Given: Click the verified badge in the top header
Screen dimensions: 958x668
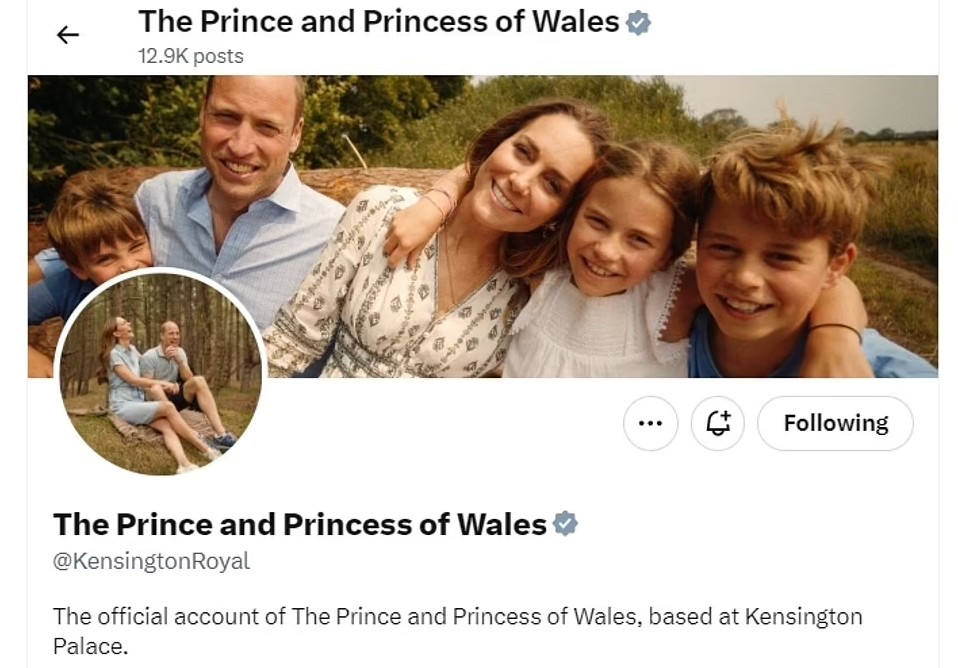Looking at the screenshot, I should tap(638, 23).
